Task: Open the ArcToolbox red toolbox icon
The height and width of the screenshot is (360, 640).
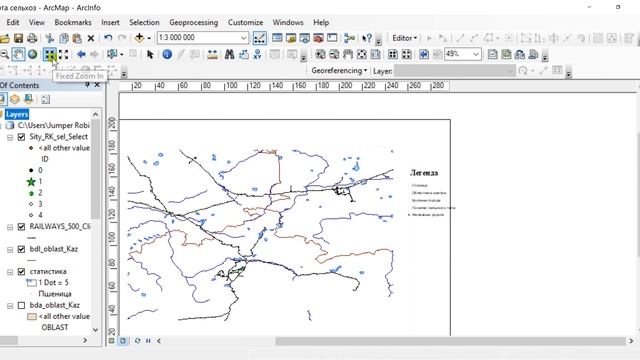Action: (x=318, y=38)
